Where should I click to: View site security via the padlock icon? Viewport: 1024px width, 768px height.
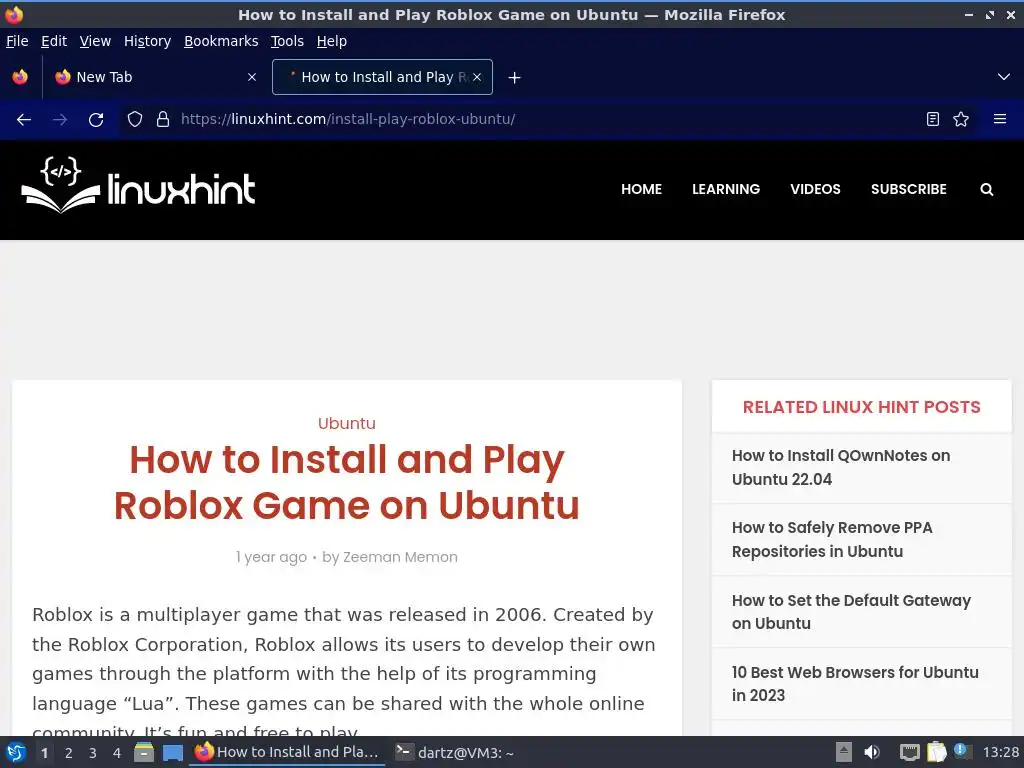(x=163, y=119)
